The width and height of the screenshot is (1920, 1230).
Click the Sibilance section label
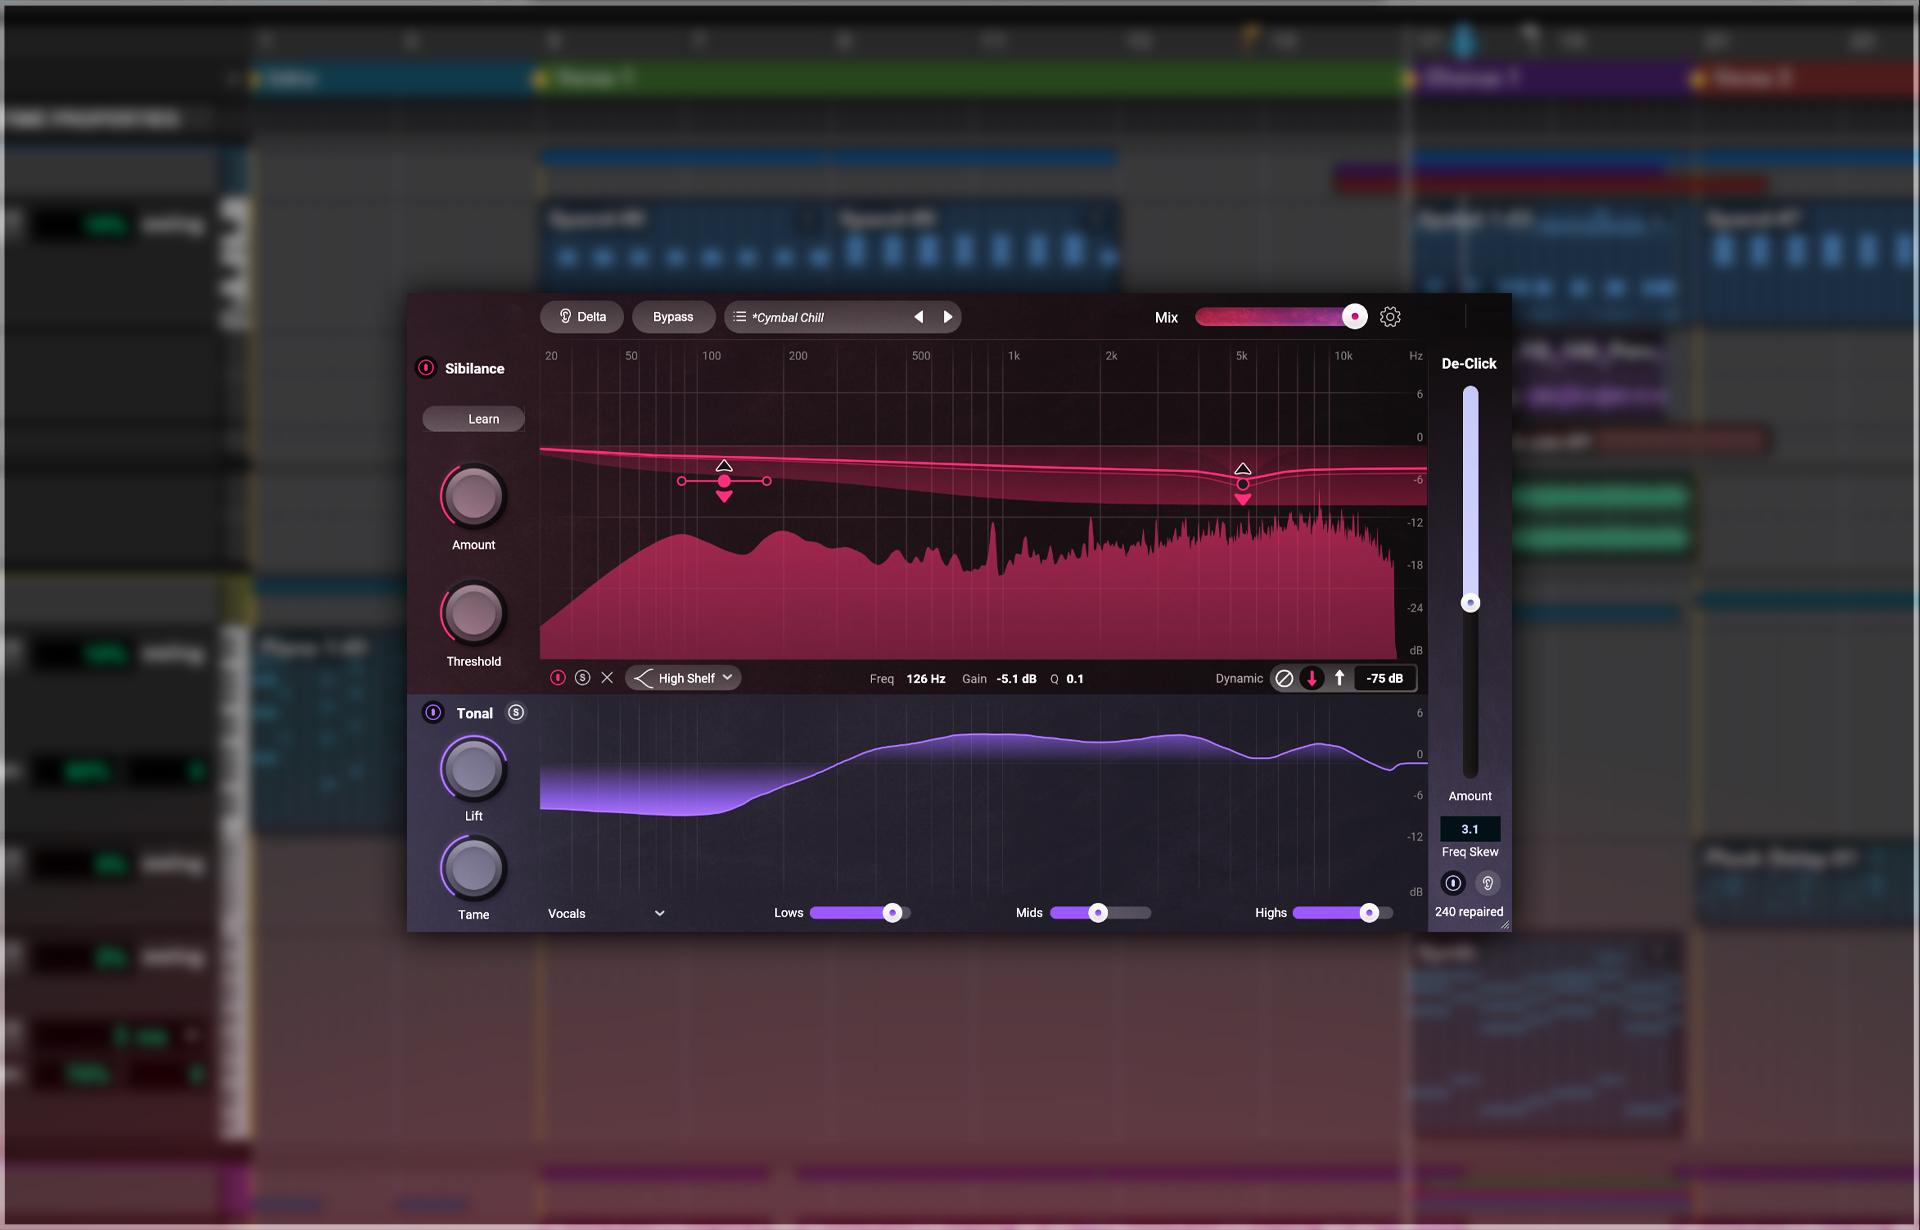pyautogui.click(x=474, y=369)
